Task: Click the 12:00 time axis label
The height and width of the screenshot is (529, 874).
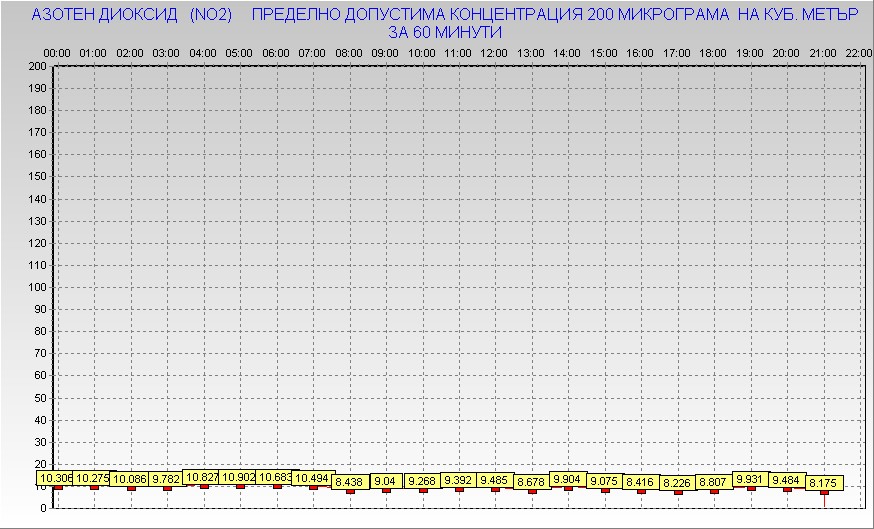Action: point(494,52)
